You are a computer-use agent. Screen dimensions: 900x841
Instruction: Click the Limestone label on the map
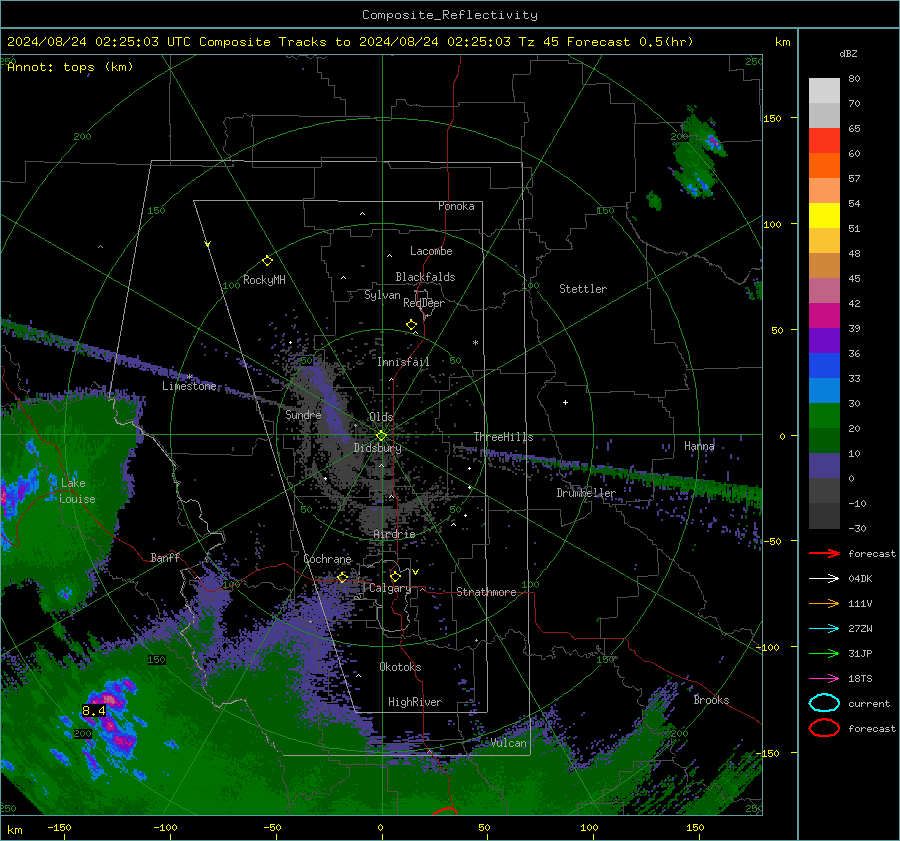point(189,386)
